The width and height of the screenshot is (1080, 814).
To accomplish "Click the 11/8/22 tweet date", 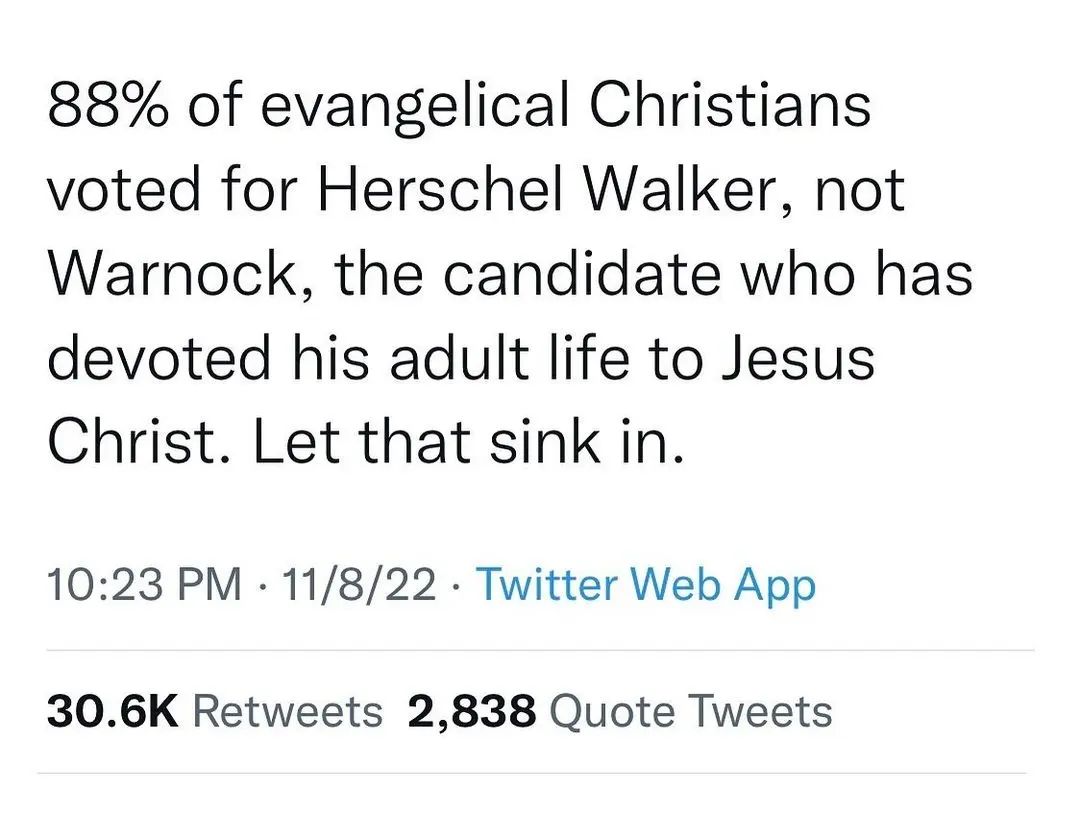I will [x=359, y=584].
